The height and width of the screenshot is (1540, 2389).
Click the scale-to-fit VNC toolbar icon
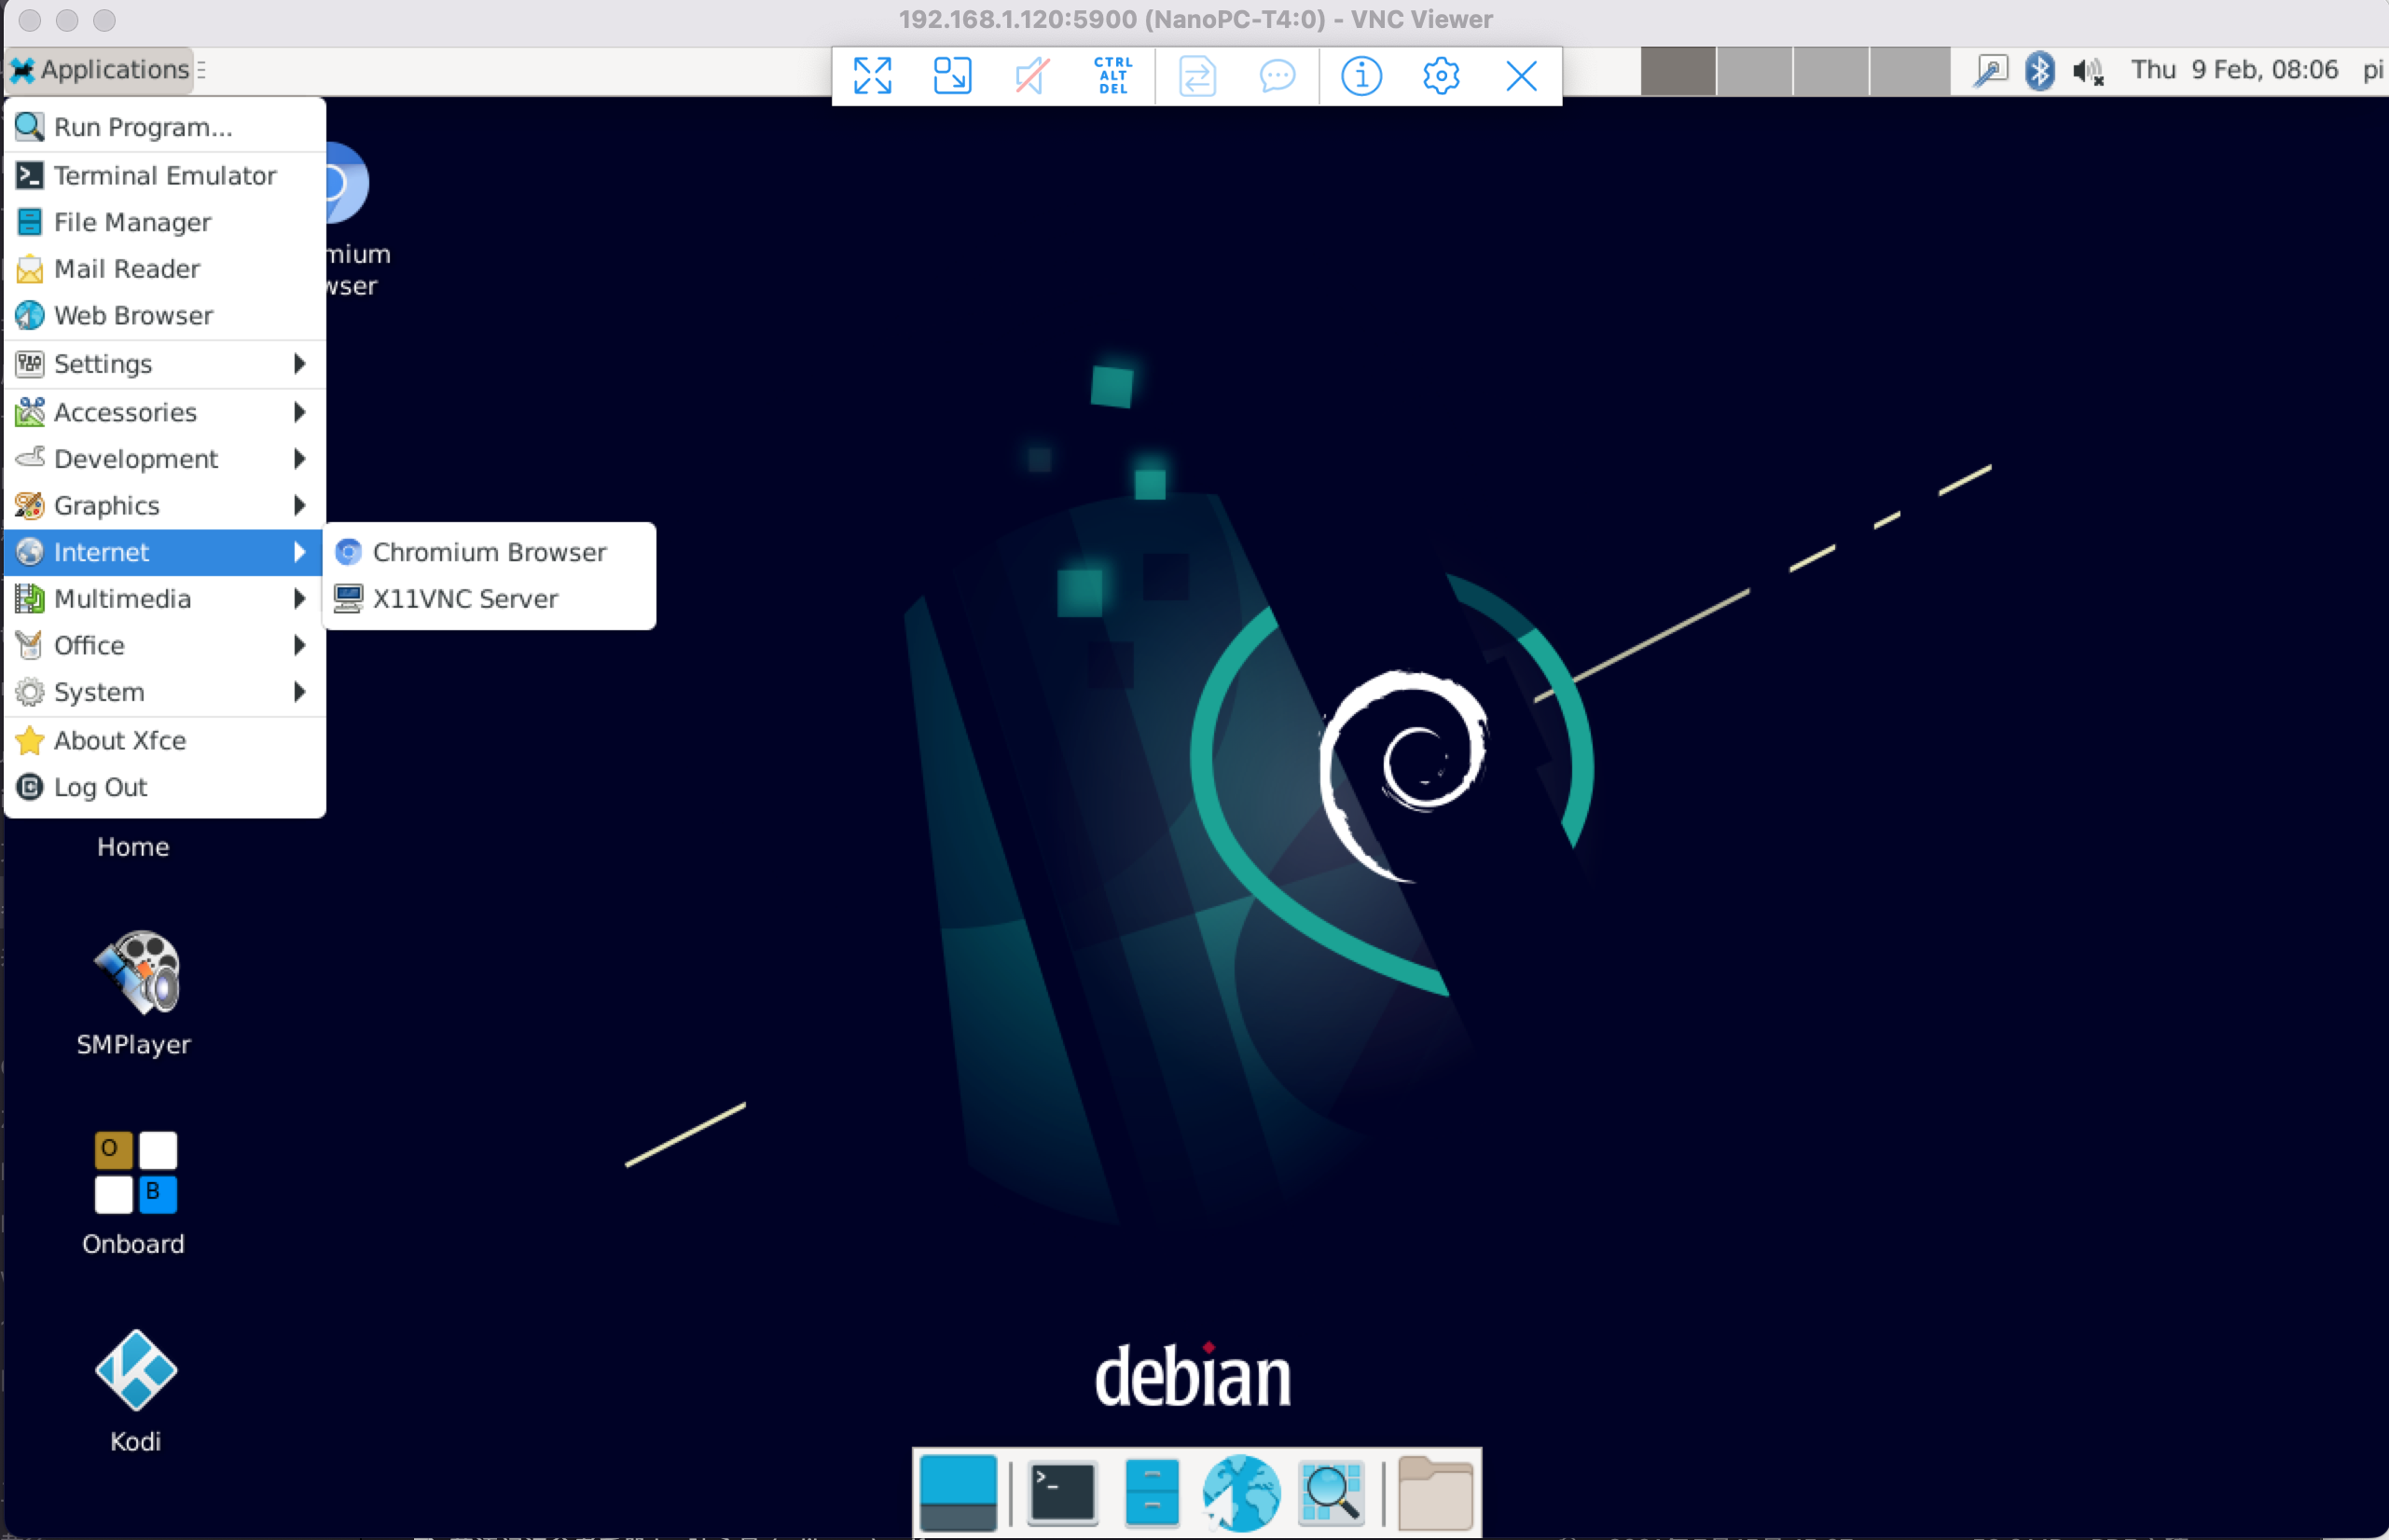(952, 75)
